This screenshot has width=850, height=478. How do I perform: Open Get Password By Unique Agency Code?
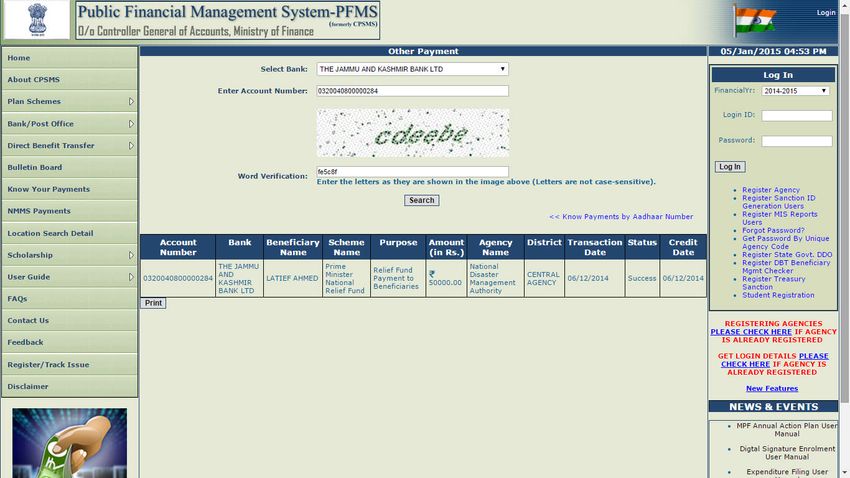point(785,242)
